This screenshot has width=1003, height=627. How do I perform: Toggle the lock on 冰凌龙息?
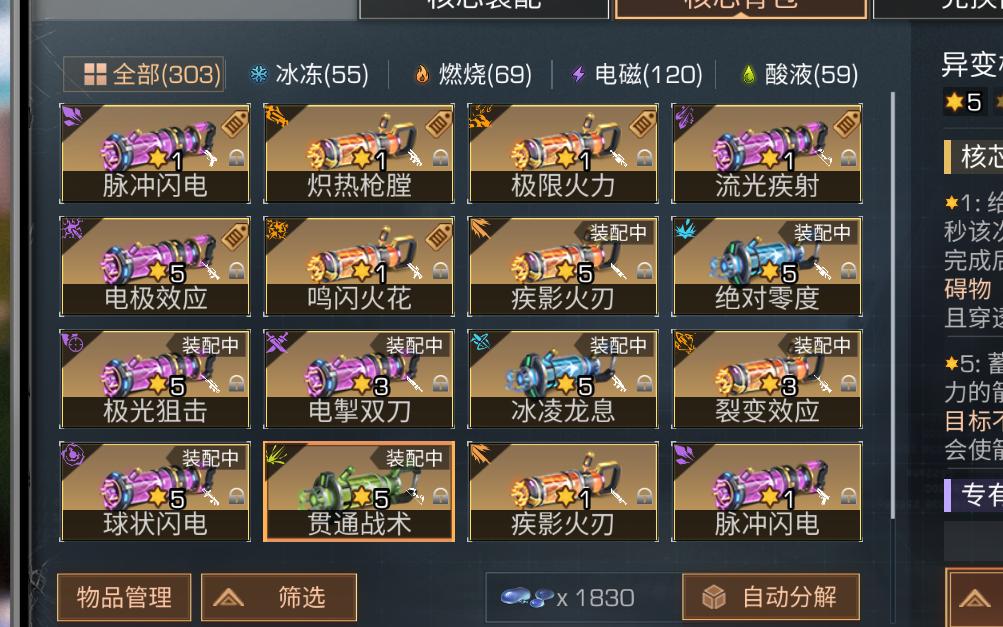(644, 383)
